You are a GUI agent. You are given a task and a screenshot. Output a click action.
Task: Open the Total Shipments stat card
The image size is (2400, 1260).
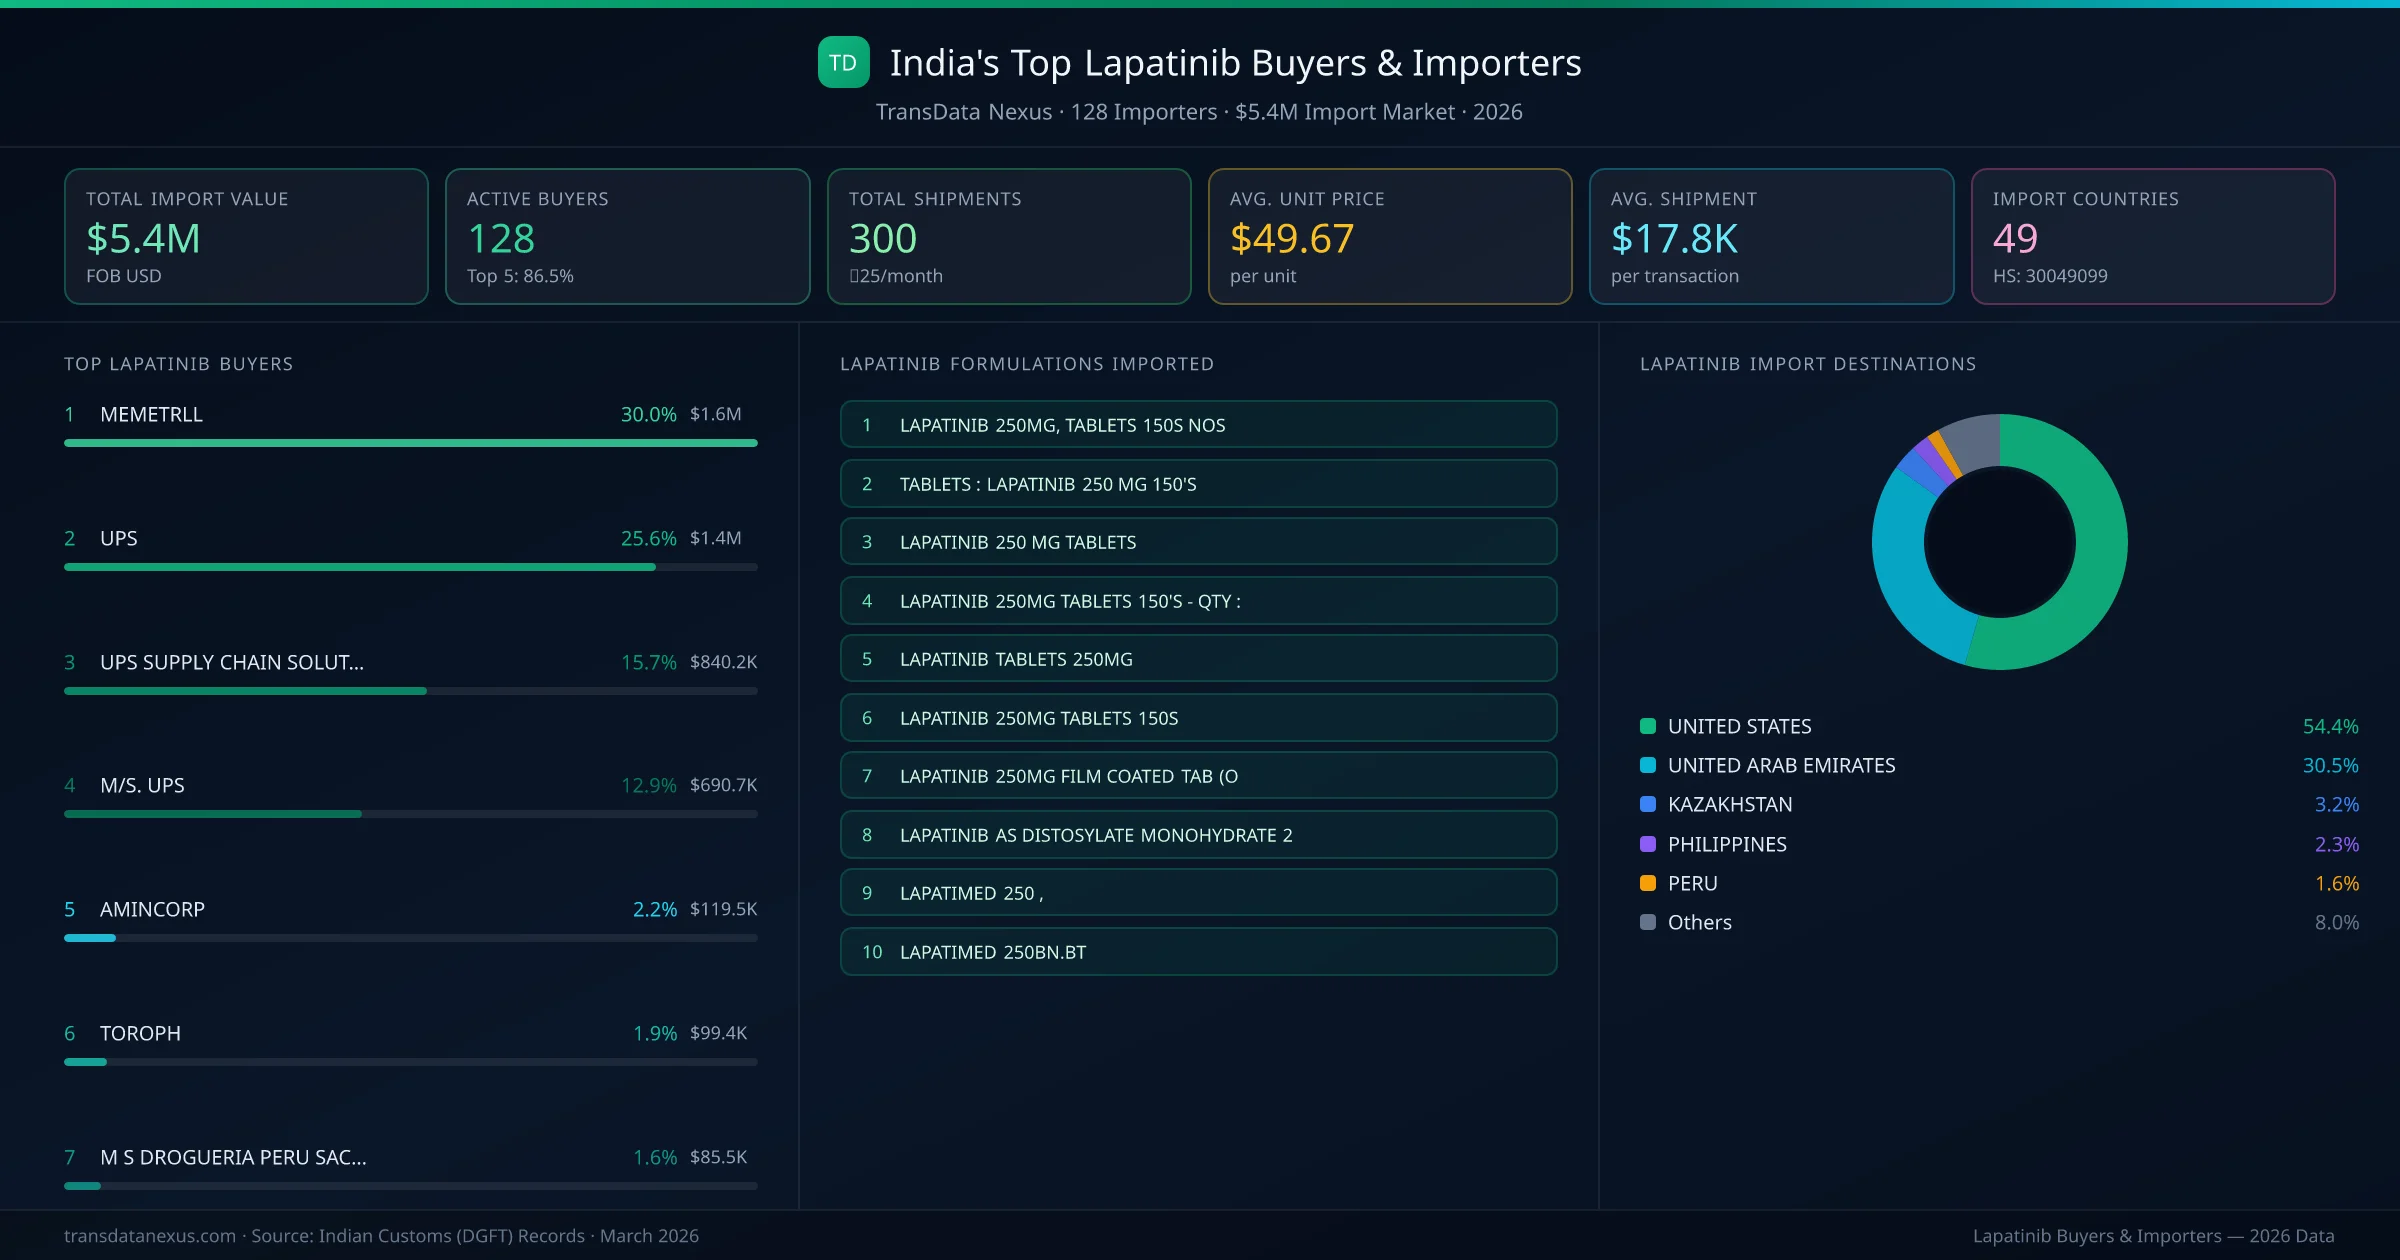pos(1008,236)
